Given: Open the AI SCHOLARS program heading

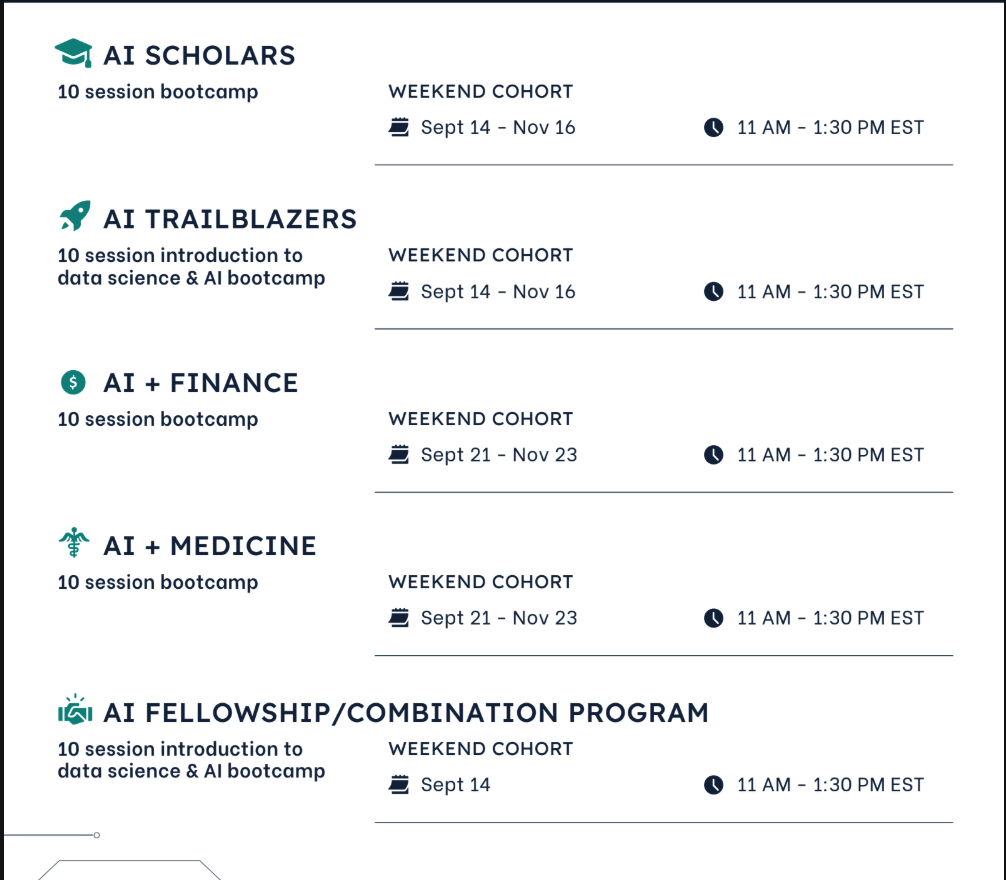Looking at the screenshot, I should tap(199, 55).
